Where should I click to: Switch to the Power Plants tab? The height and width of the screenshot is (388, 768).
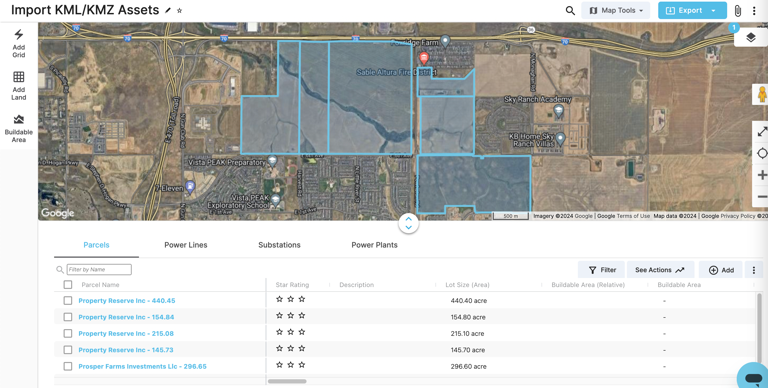pyautogui.click(x=374, y=245)
